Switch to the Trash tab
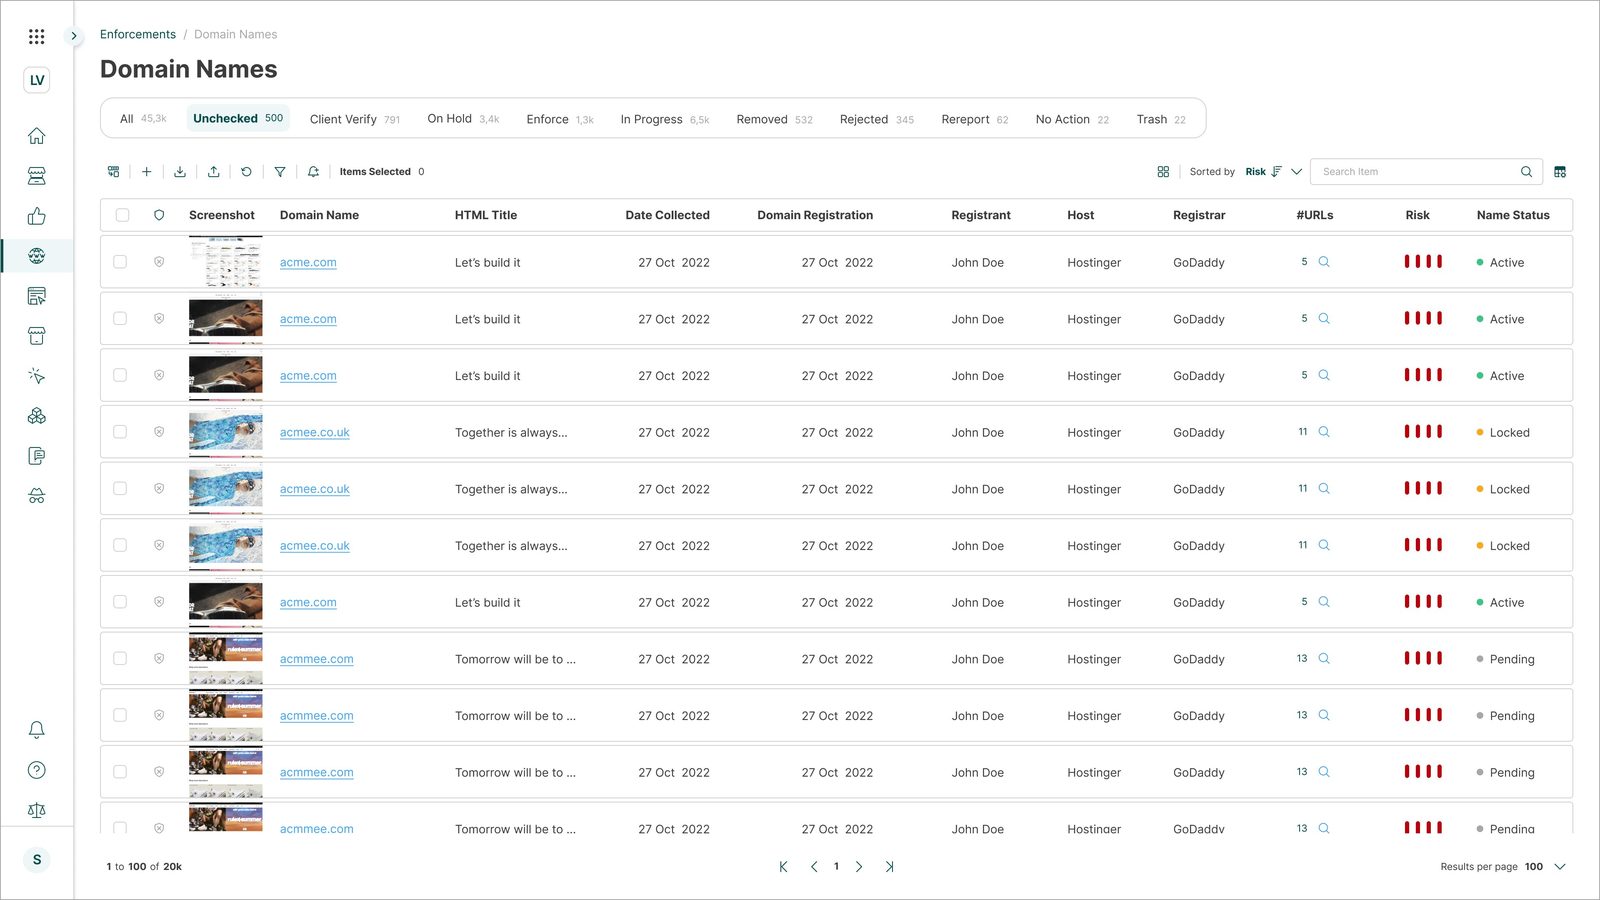This screenshot has height=900, width=1600. [x=1161, y=119]
